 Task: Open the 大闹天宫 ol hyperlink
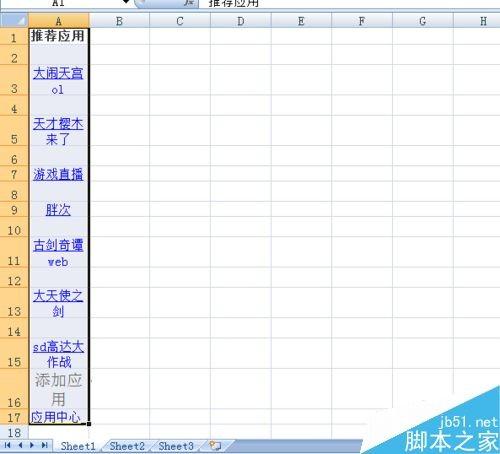coord(58,81)
